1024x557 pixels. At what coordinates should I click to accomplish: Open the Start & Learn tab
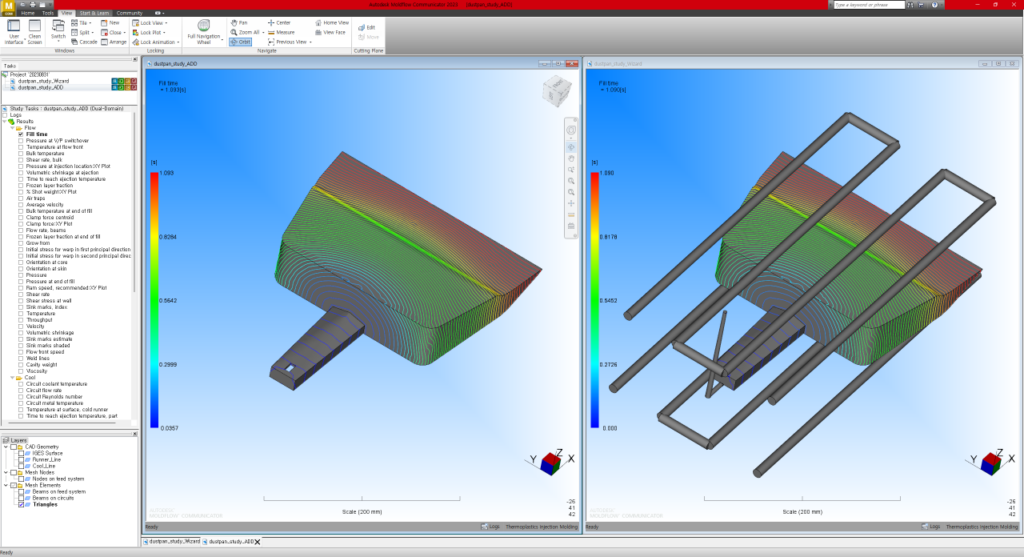95,13
